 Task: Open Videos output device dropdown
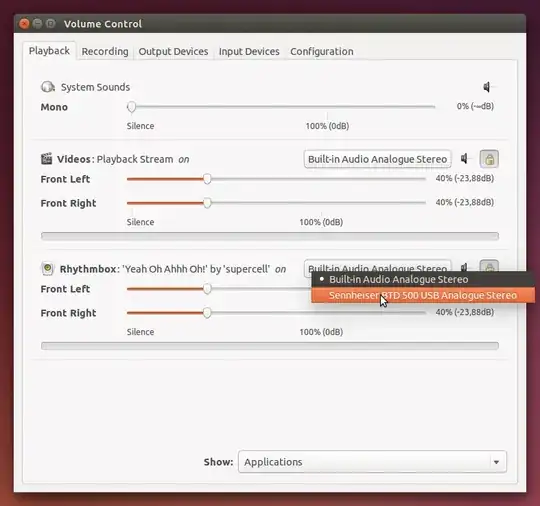pyautogui.click(x=377, y=159)
